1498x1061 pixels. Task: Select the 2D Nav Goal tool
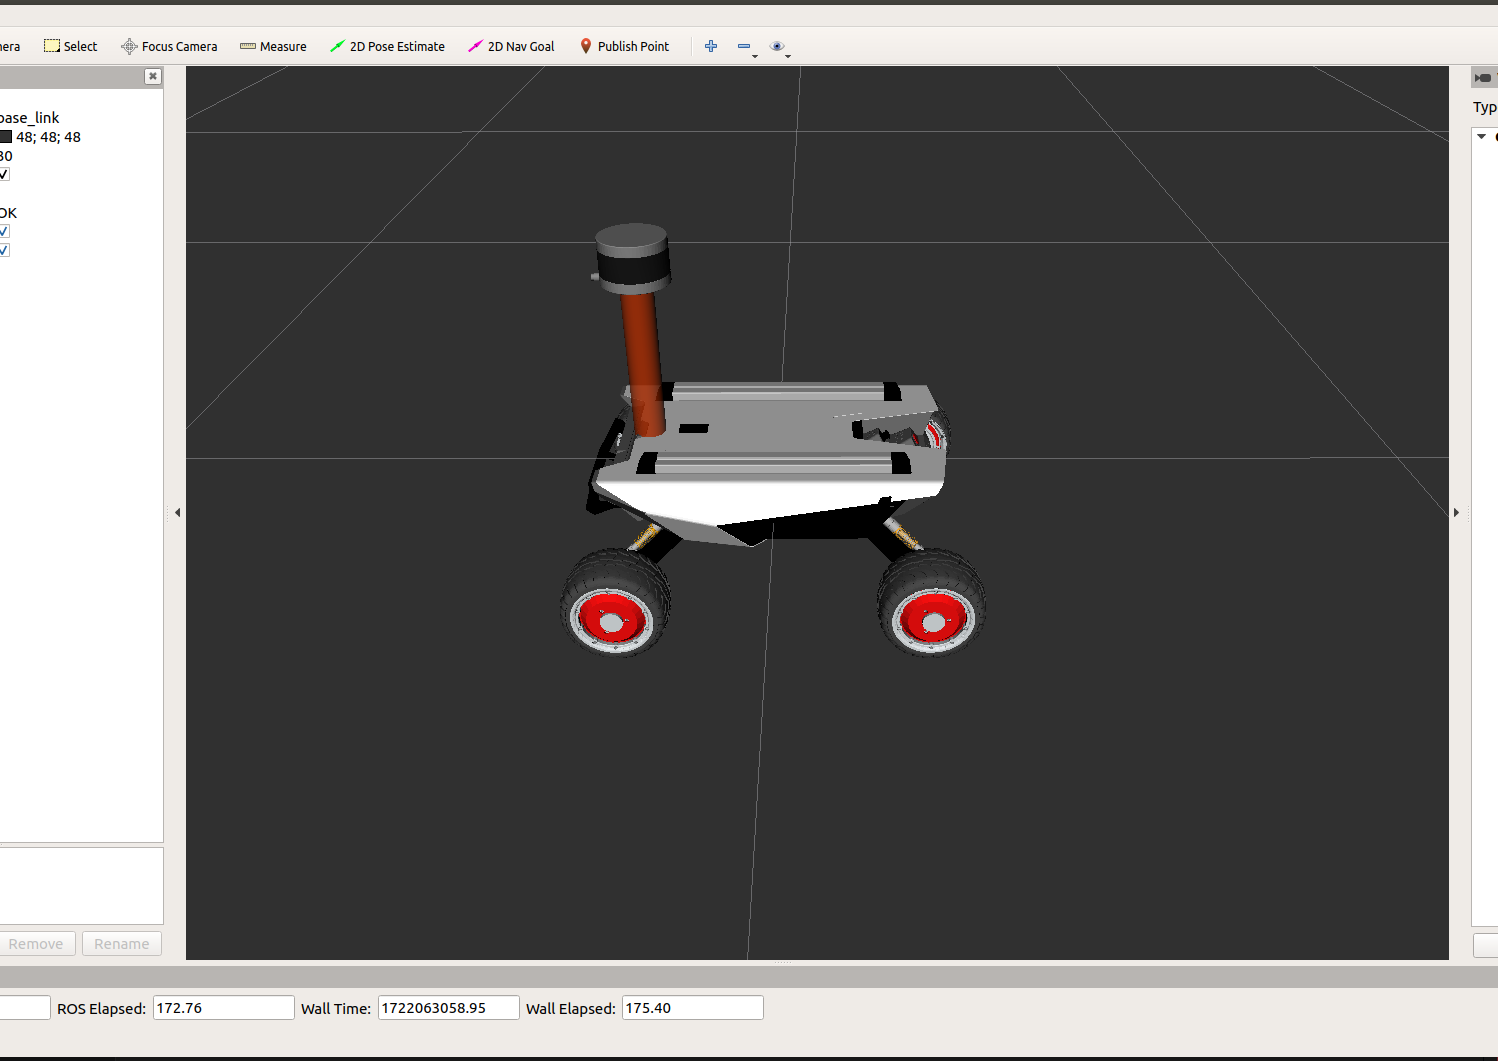[x=511, y=46]
